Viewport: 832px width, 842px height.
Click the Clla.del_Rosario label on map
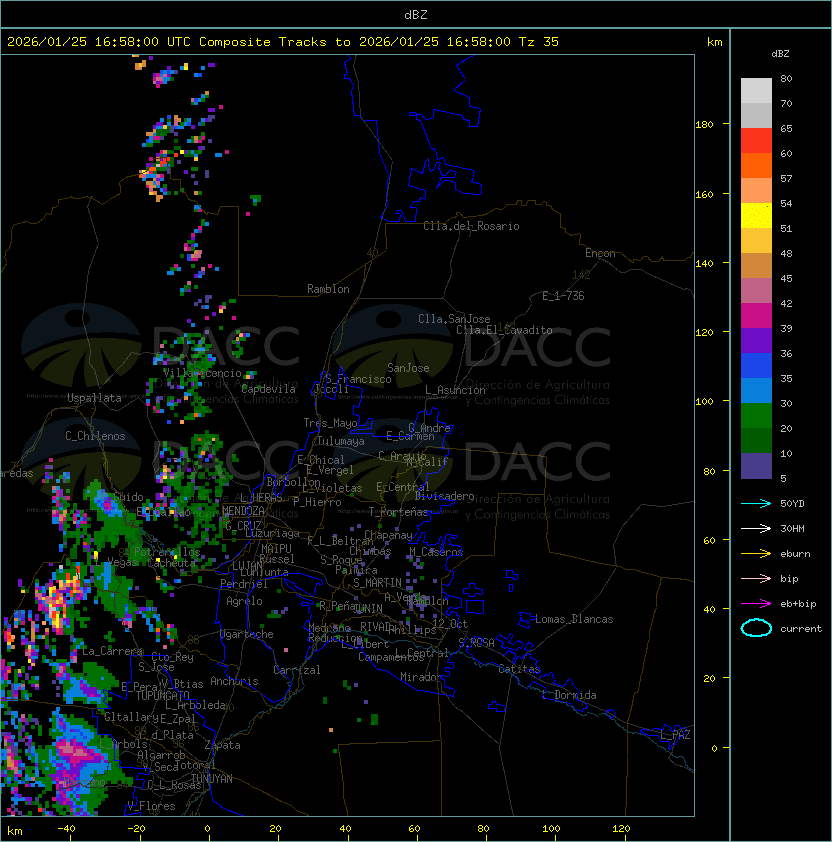pyautogui.click(x=471, y=226)
